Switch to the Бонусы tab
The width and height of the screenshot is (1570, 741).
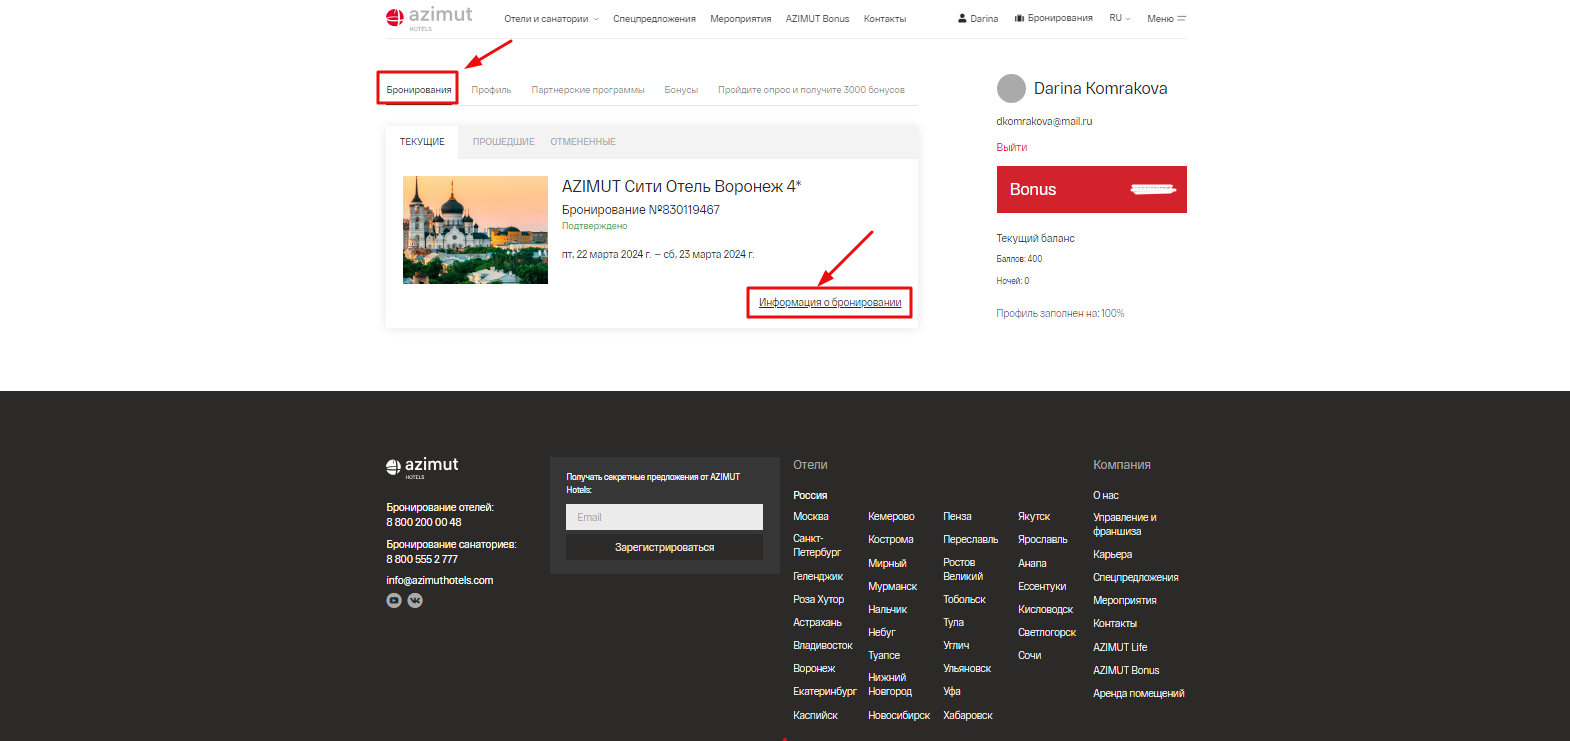tap(681, 90)
